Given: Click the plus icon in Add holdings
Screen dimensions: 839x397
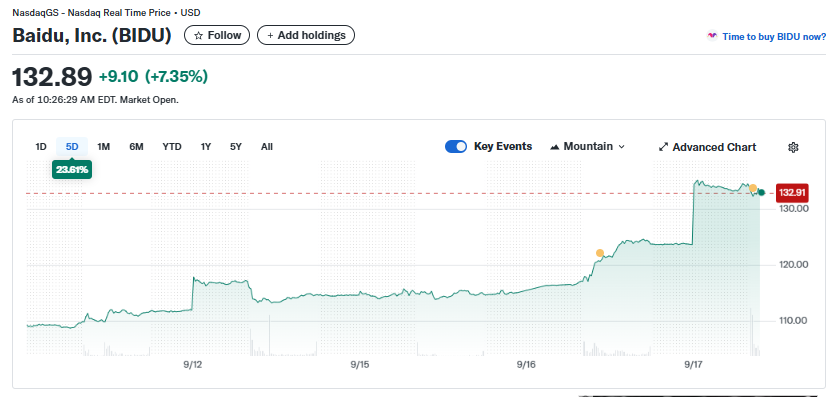Looking at the screenshot, I should (x=270, y=35).
